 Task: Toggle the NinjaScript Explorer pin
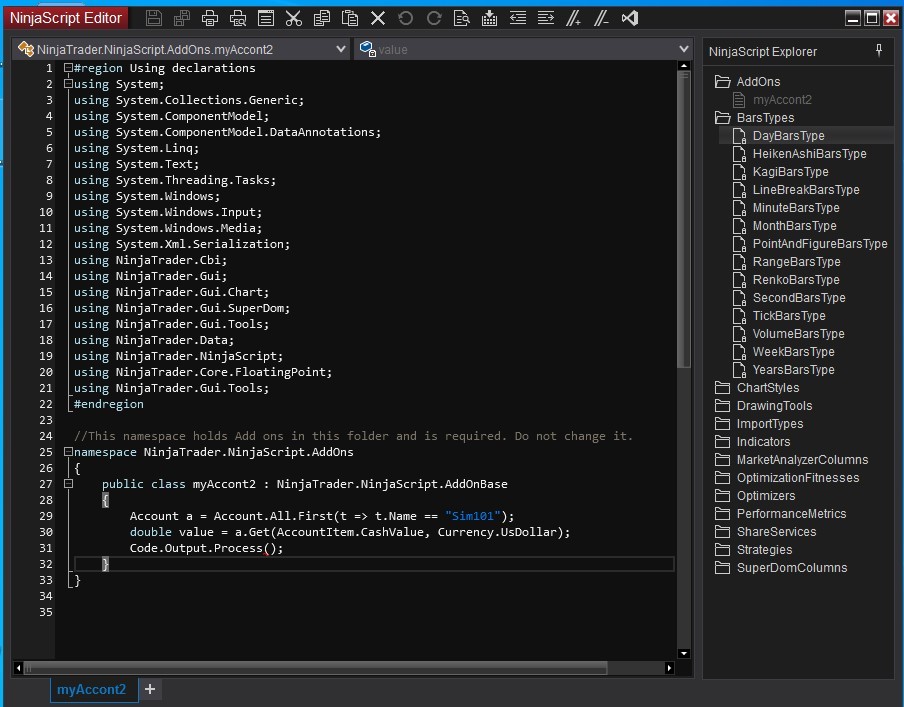tap(879, 51)
